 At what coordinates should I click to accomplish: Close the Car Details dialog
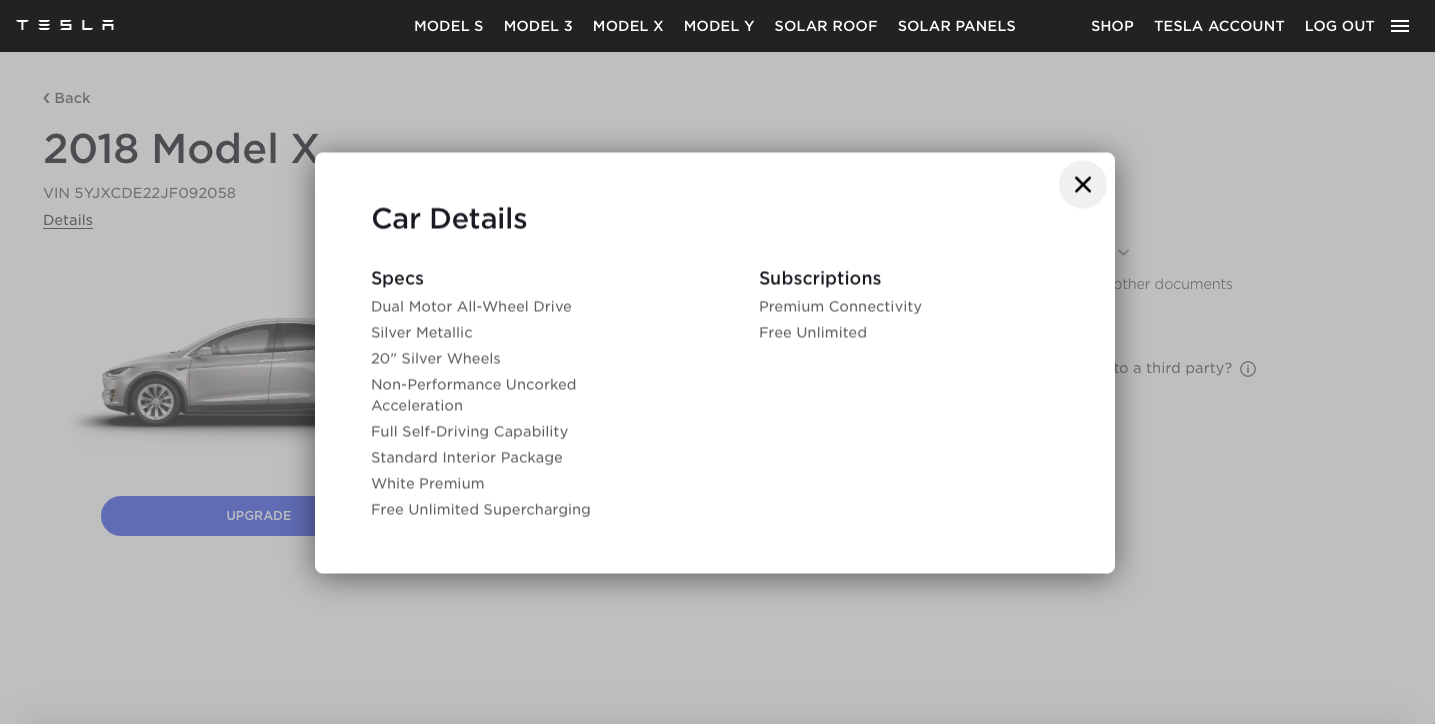[x=1082, y=184]
